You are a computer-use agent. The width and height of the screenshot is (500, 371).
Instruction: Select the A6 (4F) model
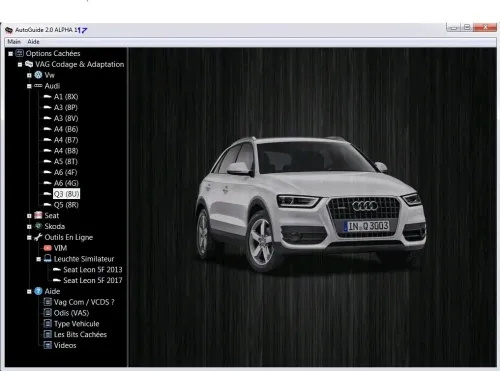tap(66, 172)
